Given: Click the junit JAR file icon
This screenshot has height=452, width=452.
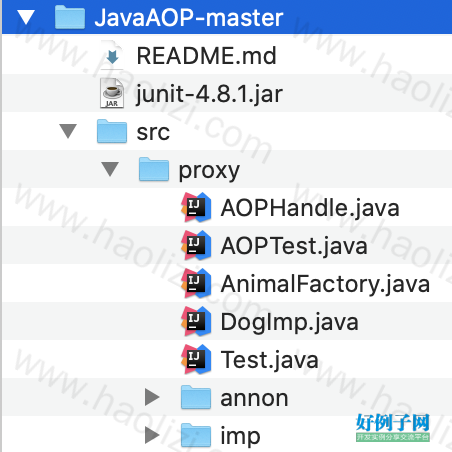Looking at the screenshot, I should pyautogui.click(x=112, y=93).
